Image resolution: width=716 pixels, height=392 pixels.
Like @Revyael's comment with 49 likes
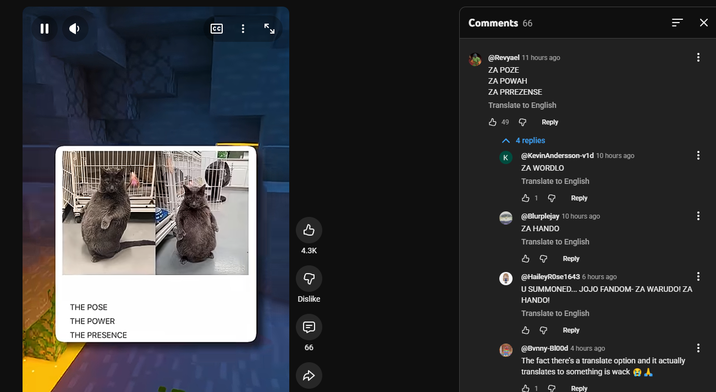(x=492, y=122)
